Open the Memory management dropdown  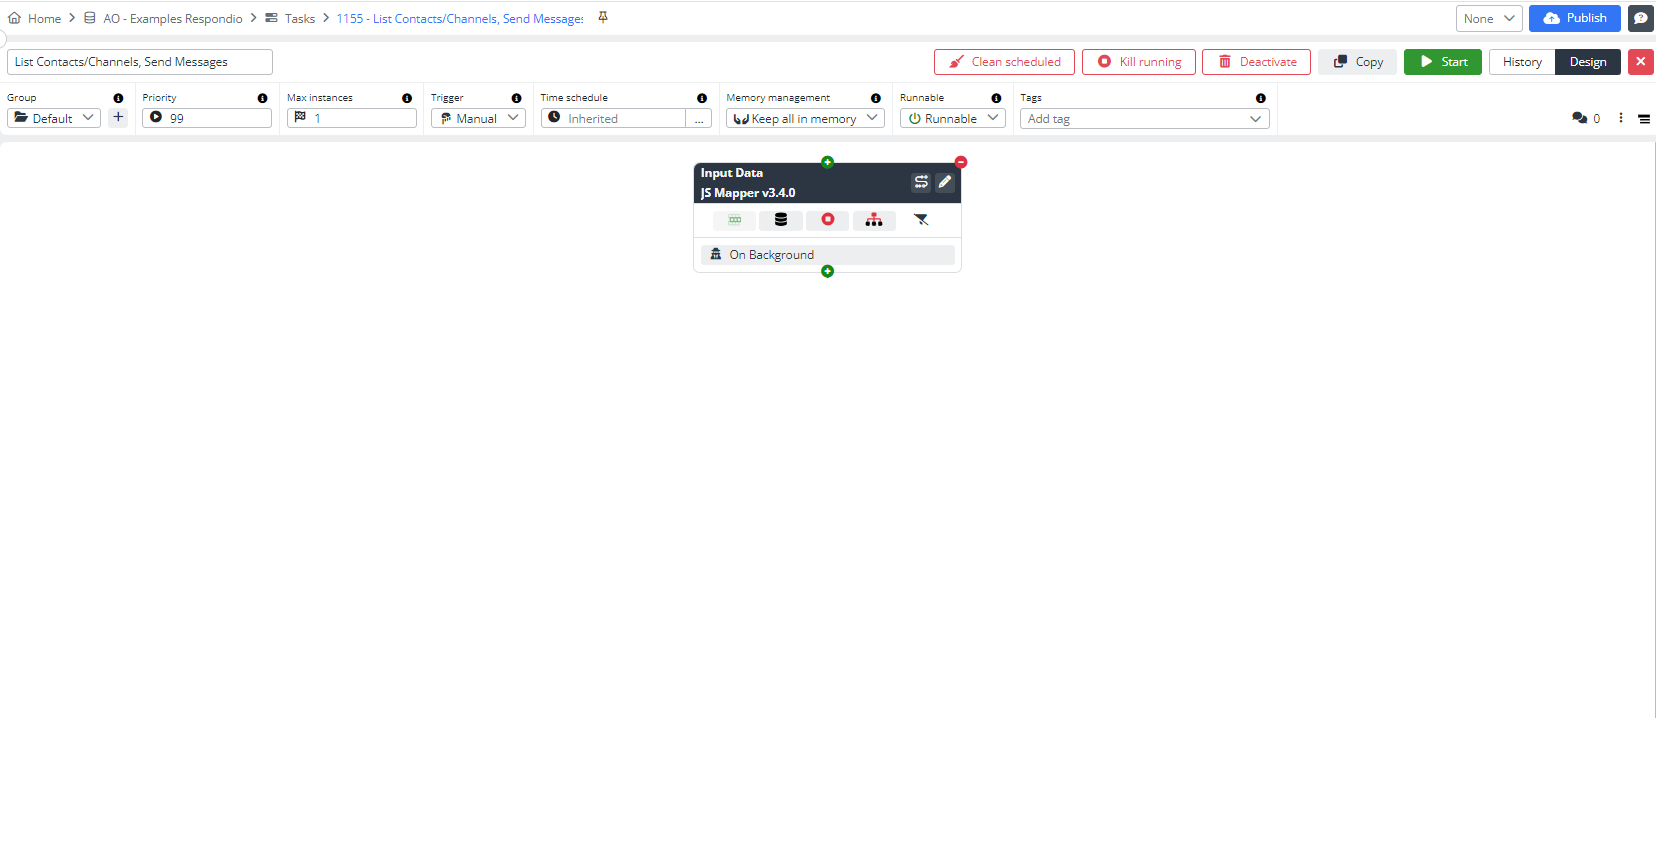pyautogui.click(x=805, y=118)
